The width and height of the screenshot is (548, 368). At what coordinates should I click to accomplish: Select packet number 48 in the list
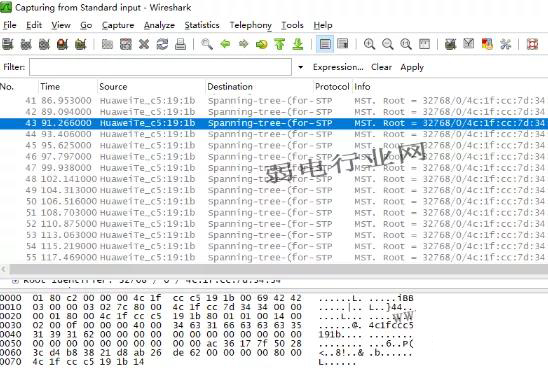tap(274, 179)
